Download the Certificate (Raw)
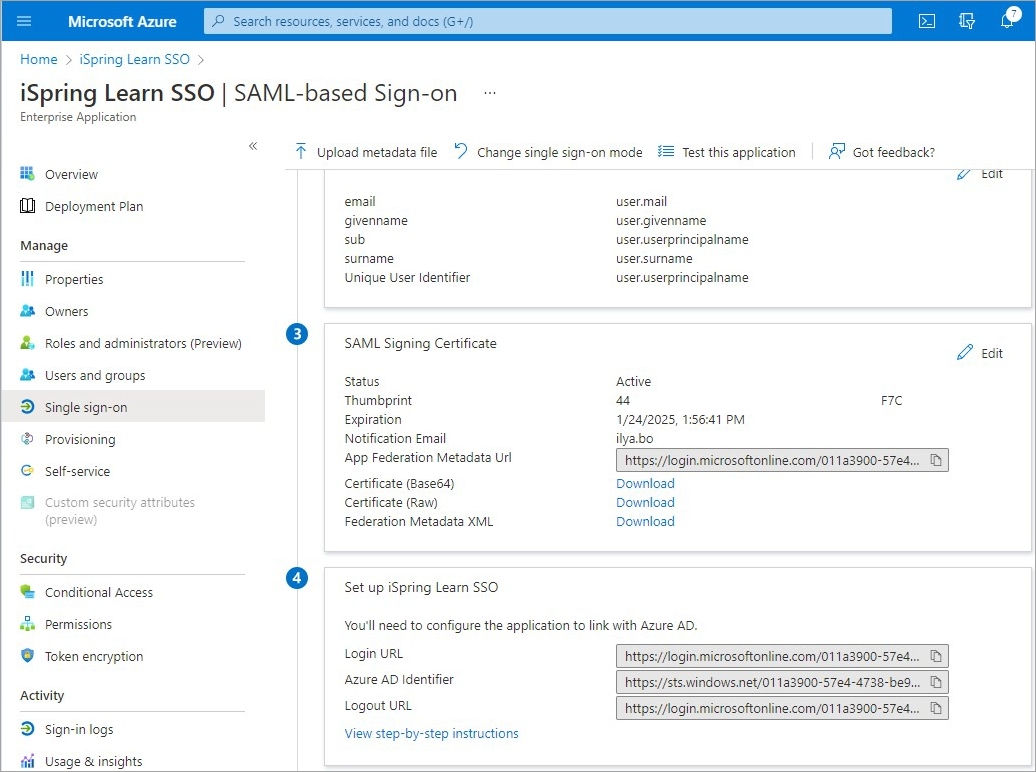The height and width of the screenshot is (772, 1036). (x=645, y=502)
